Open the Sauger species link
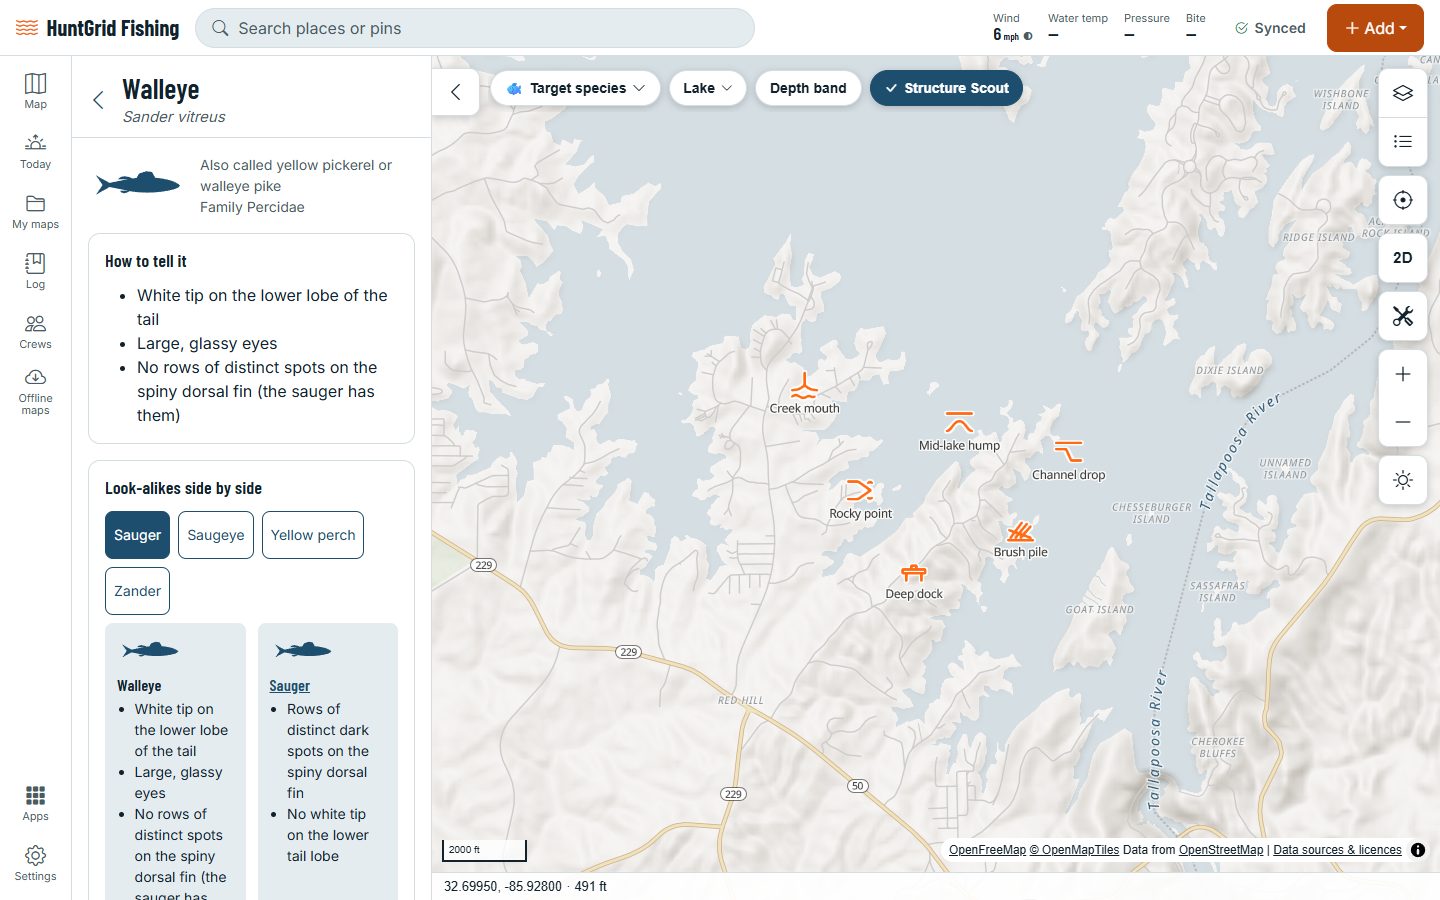 click(289, 686)
